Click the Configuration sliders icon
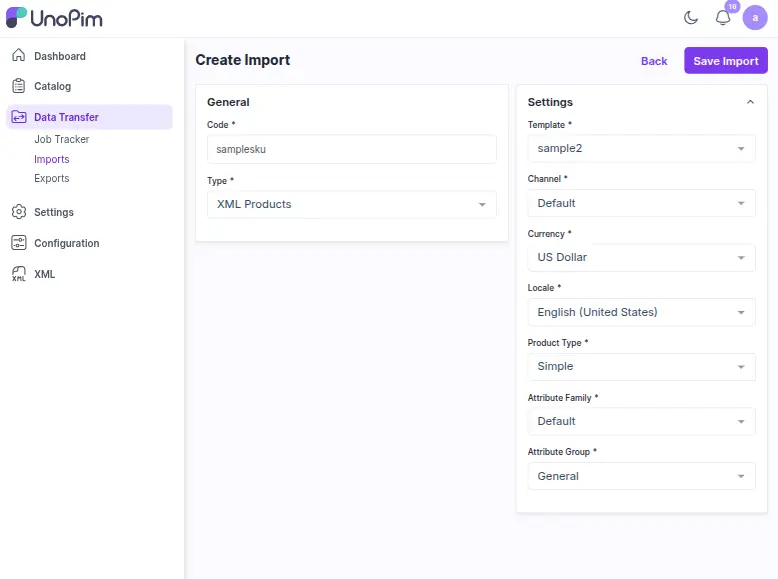This screenshot has height=579, width=778. 18,243
